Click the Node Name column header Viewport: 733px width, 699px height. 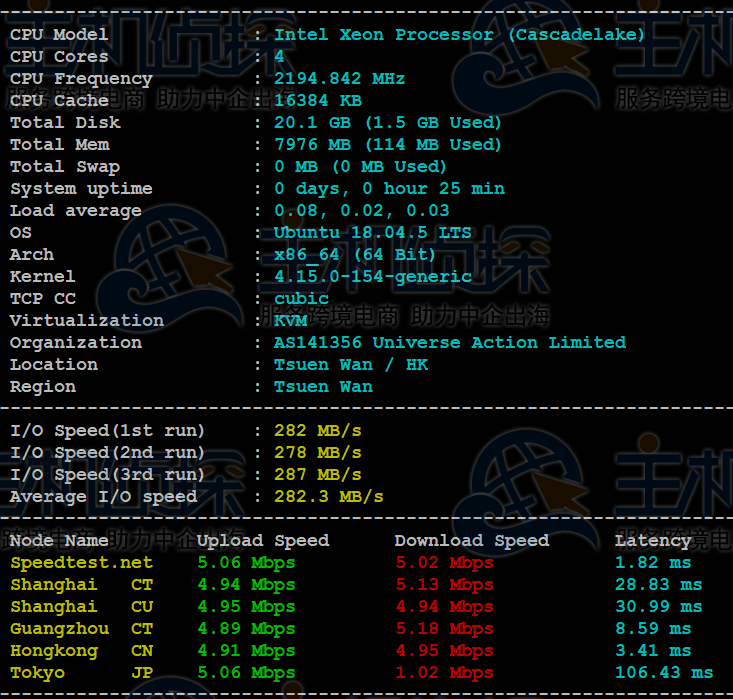pyautogui.click(x=59, y=541)
